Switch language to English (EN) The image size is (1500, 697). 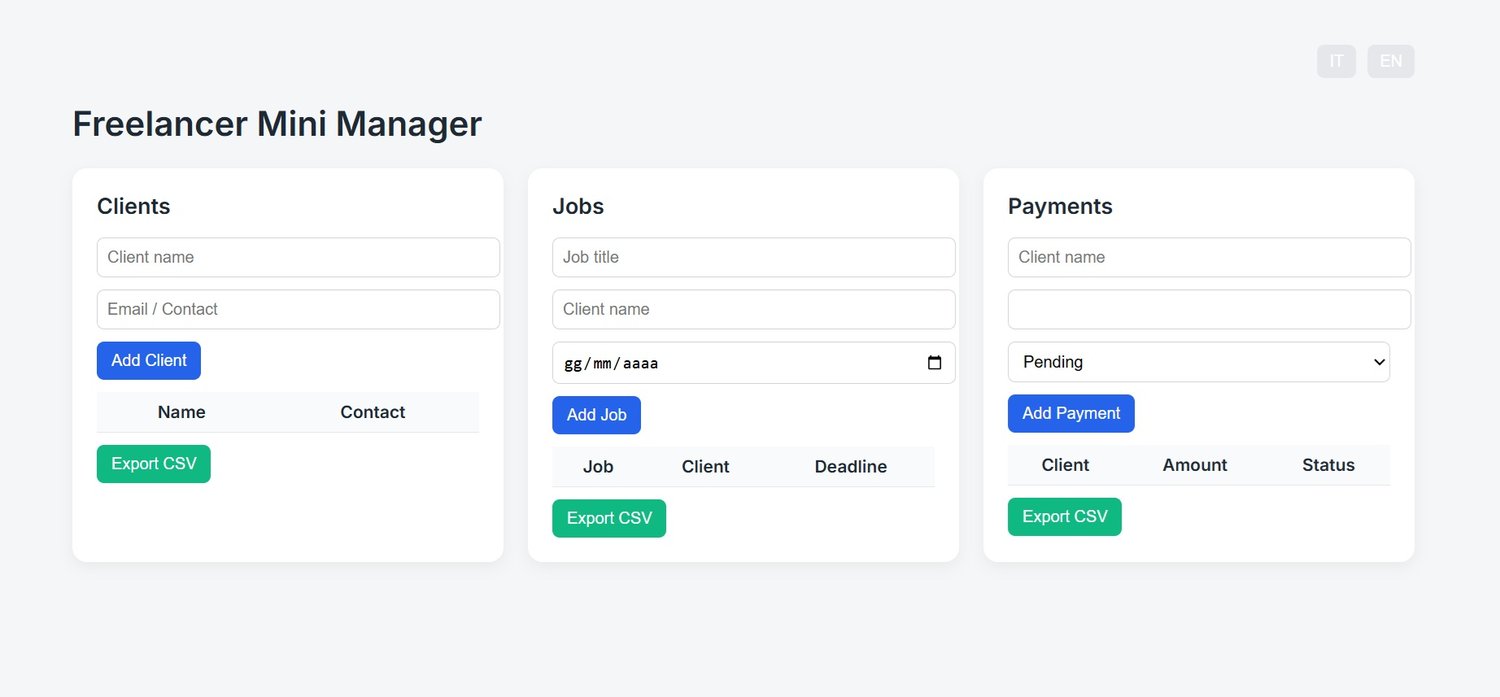pos(1390,61)
